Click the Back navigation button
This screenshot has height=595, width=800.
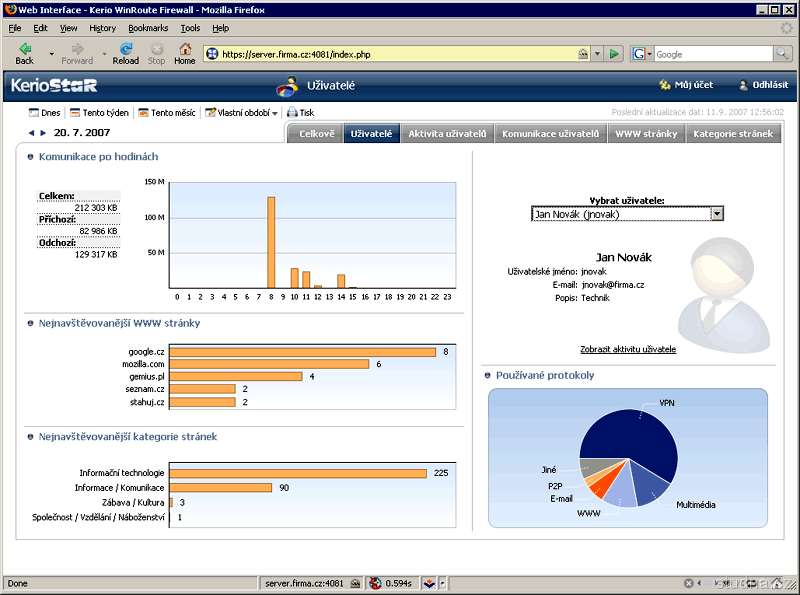point(24,53)
